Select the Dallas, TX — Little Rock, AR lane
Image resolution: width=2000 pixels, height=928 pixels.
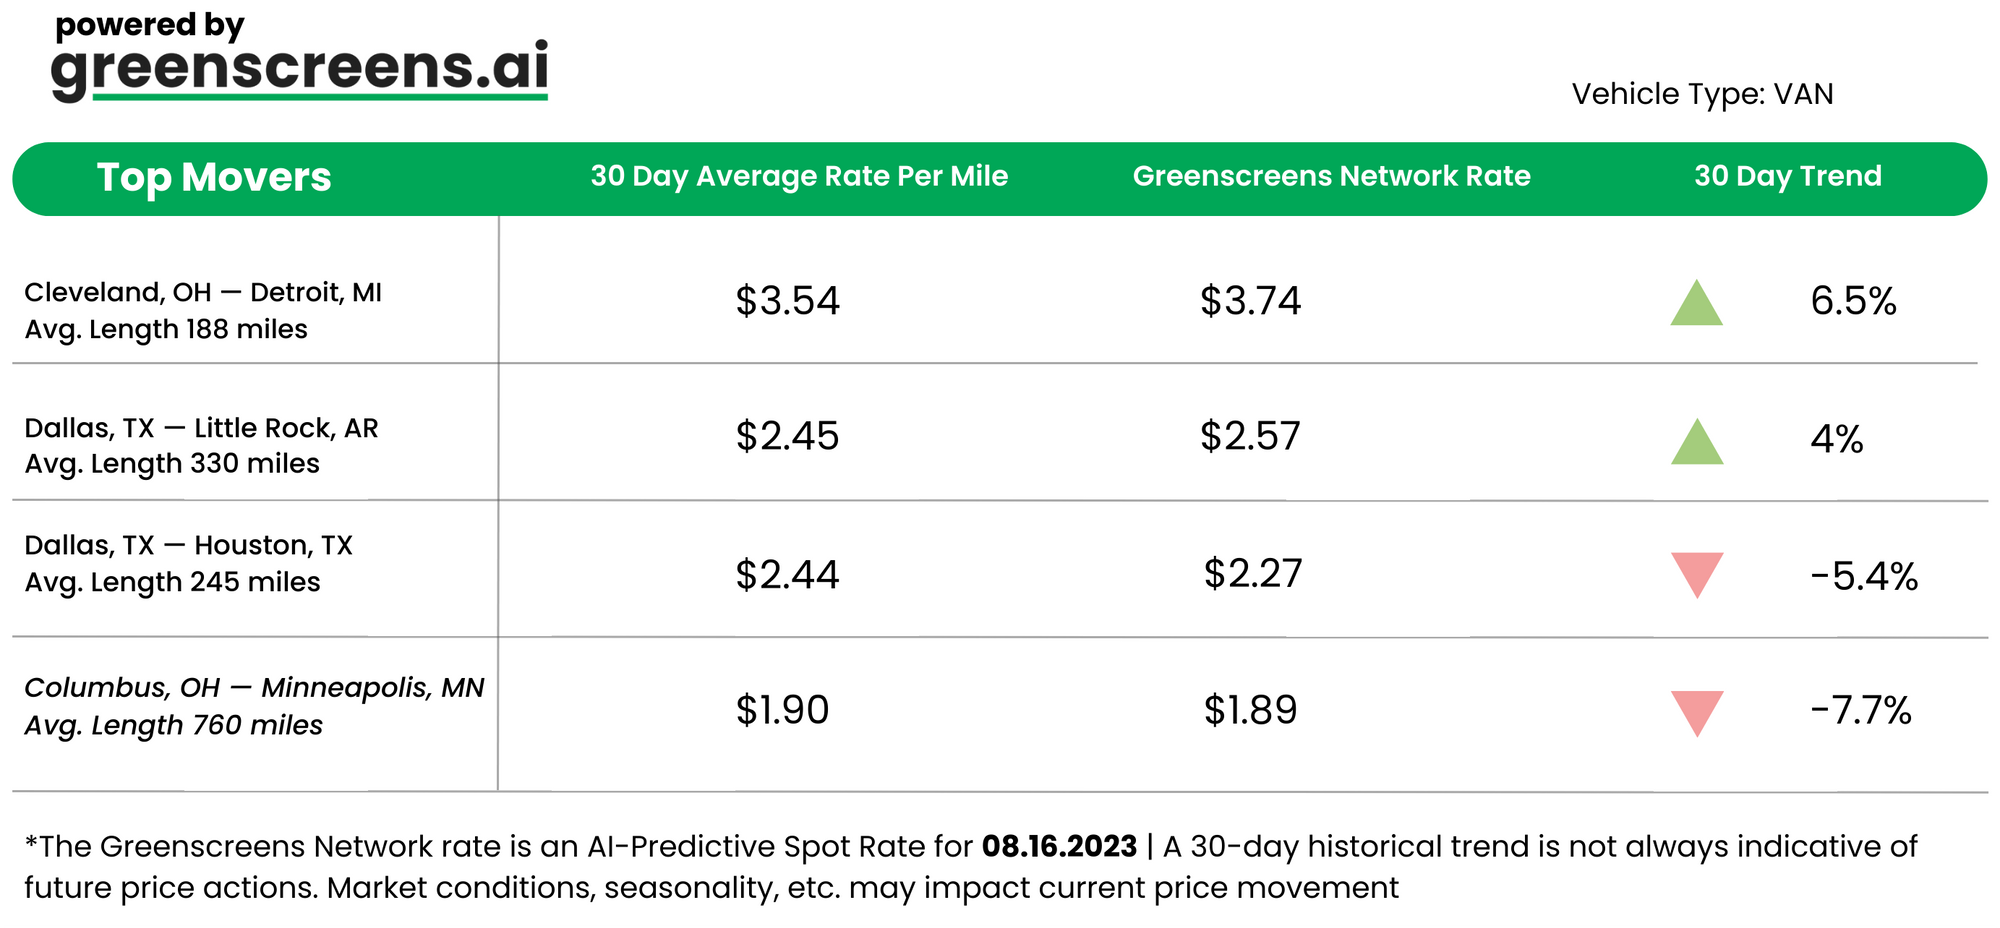pyautogui.click(x=201, y=429)
